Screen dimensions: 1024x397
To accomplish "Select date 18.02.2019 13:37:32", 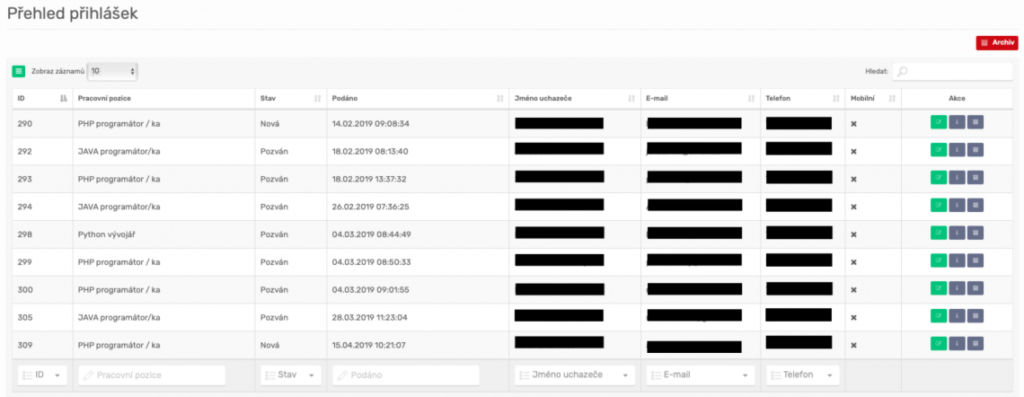I will 370,179.
